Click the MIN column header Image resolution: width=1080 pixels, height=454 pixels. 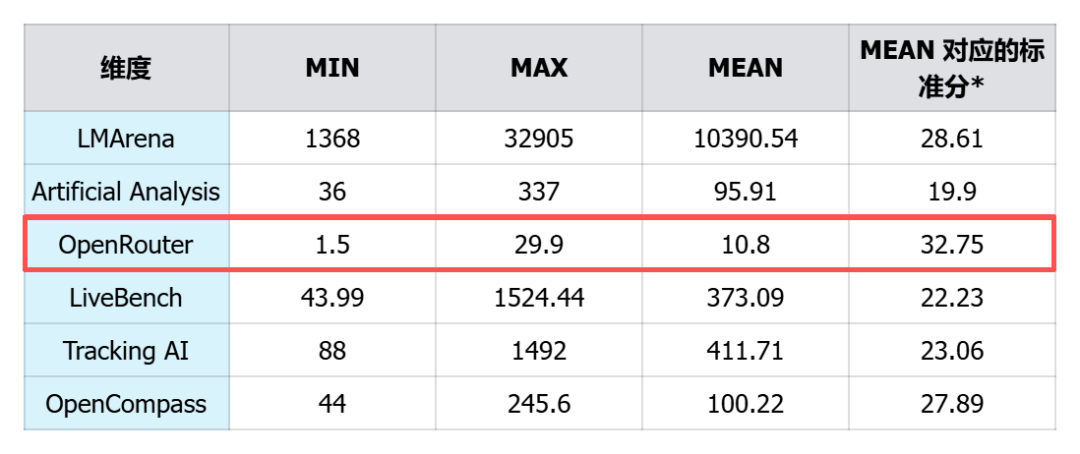click(332, 68)
